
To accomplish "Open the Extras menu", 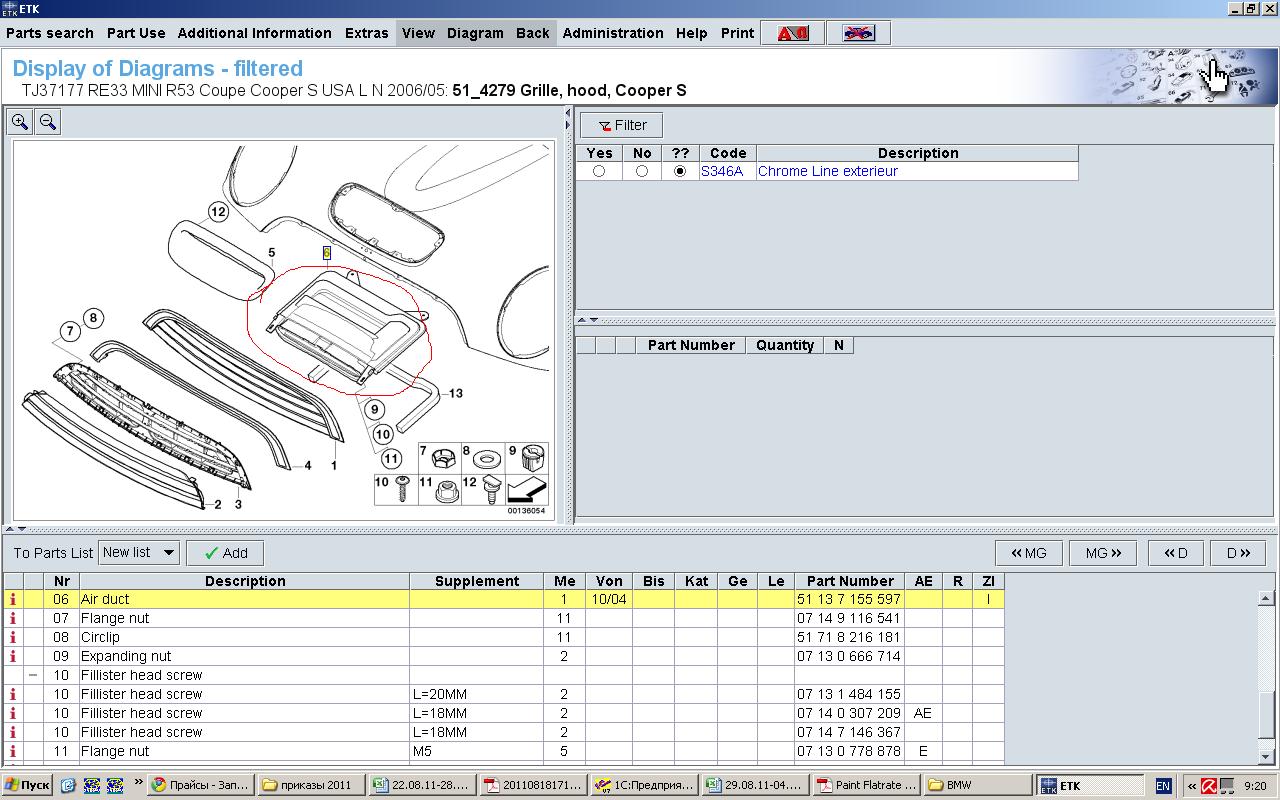I will coord(366,33).
